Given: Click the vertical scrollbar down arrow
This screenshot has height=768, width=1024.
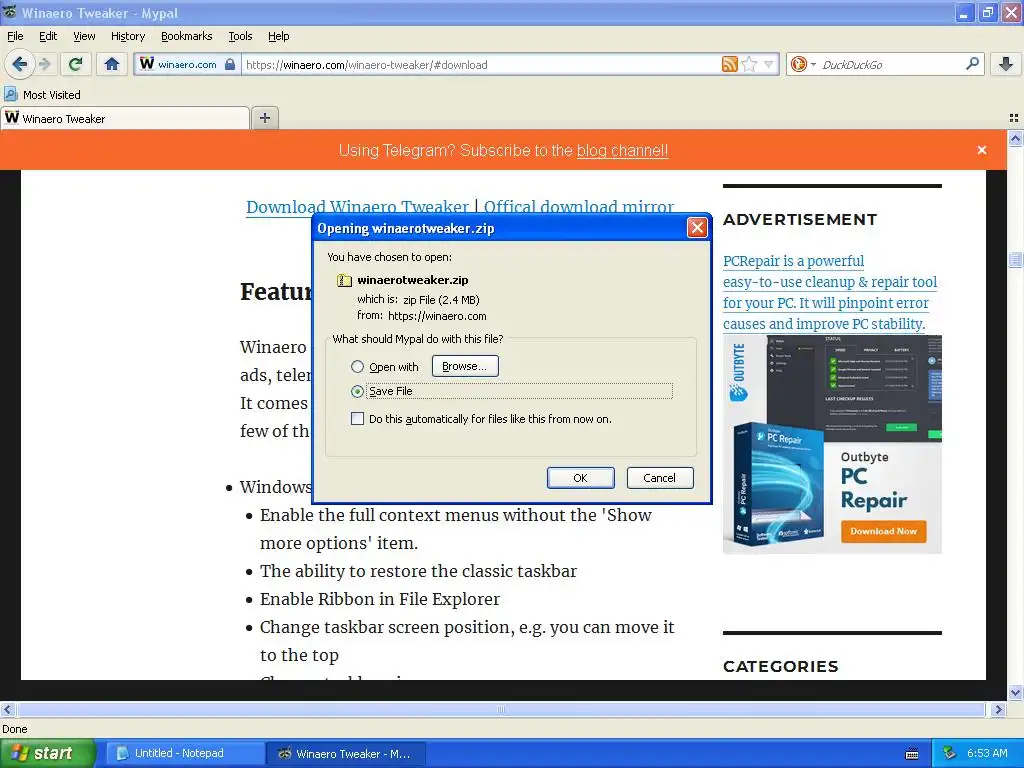Looking at the screenshot, I should [1015, 692].
